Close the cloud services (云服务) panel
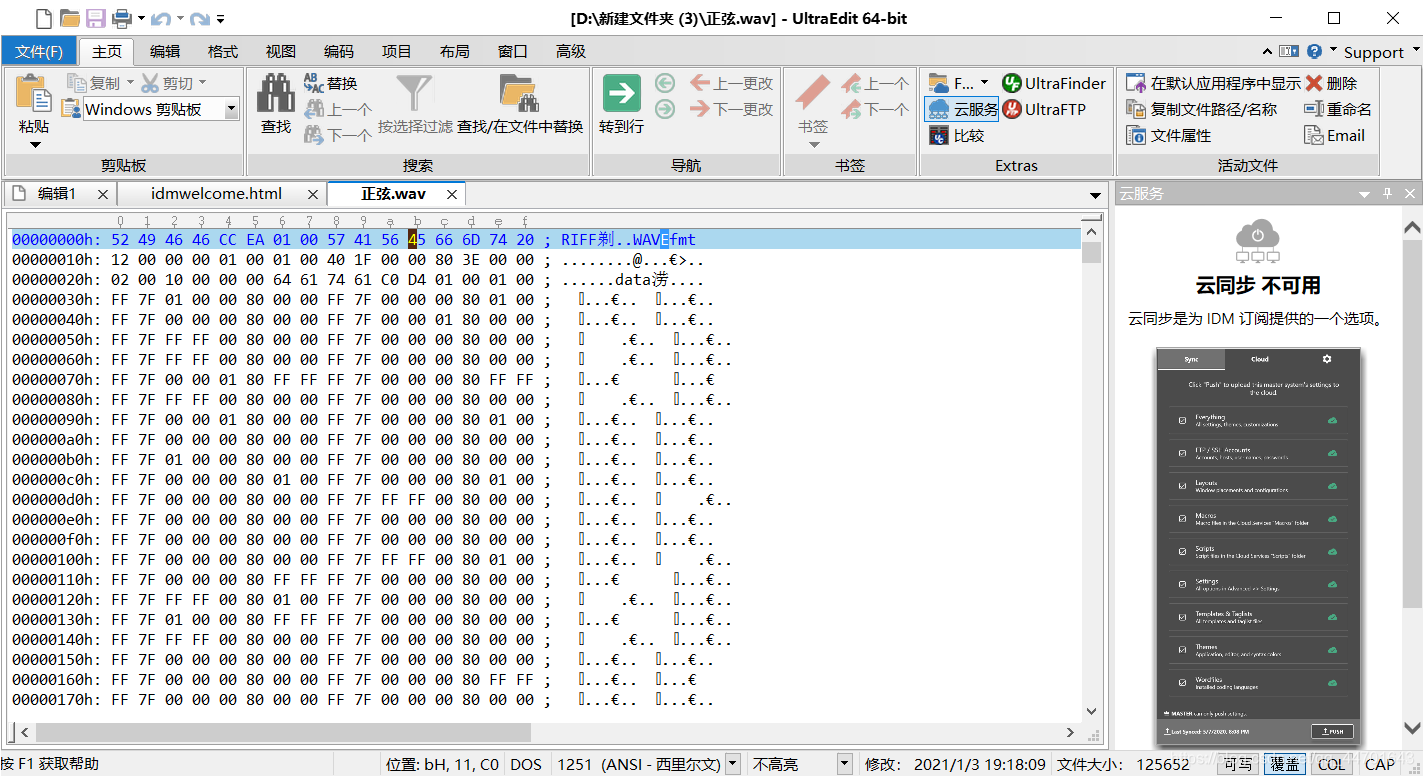This screenshot has width=1424, height=777. [x=1410, y=194]
